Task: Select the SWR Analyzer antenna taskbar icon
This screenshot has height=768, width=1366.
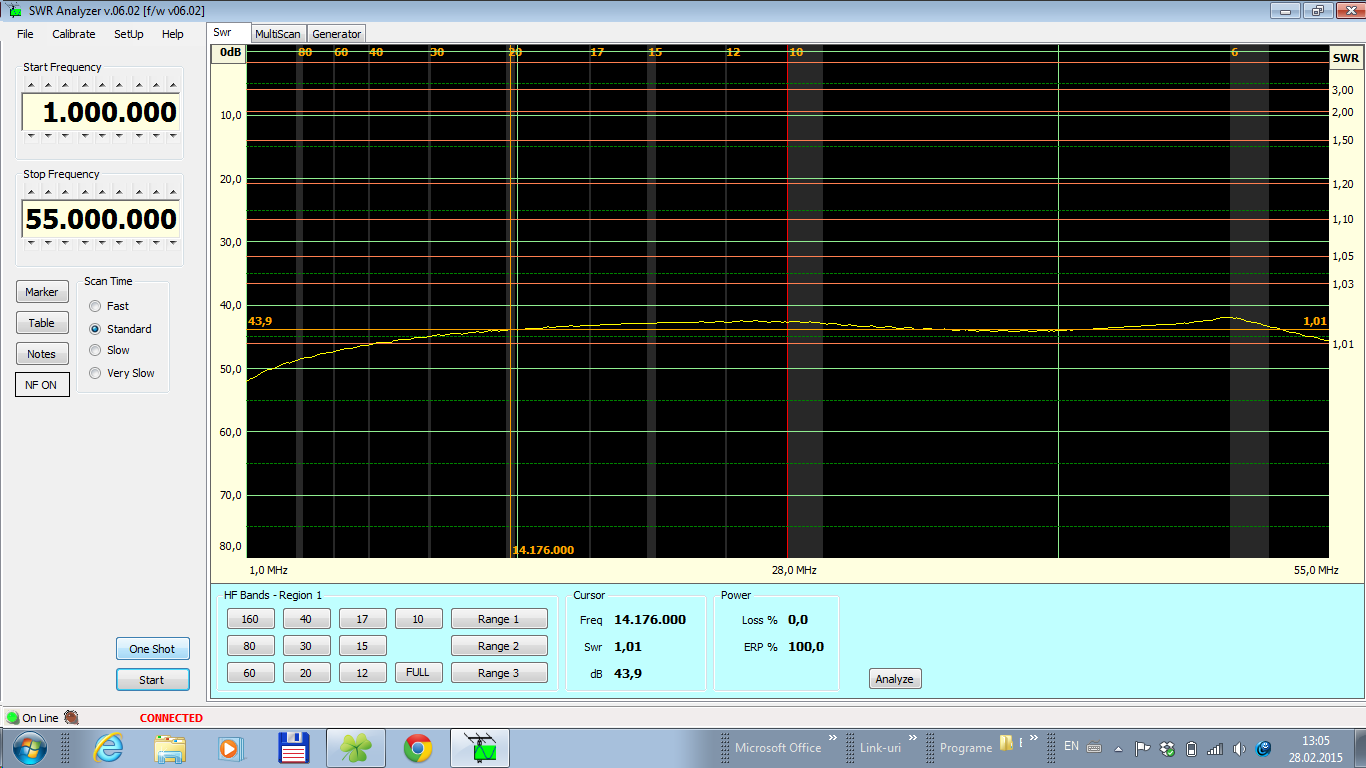Action: (x=481, y=748)
